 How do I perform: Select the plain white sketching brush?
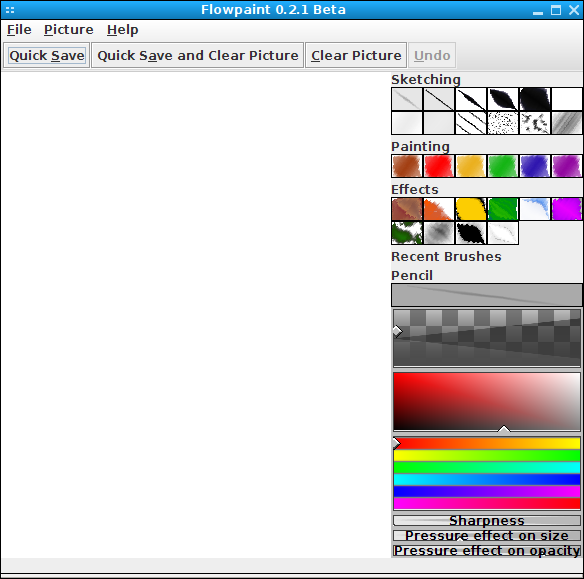(567, 99)
